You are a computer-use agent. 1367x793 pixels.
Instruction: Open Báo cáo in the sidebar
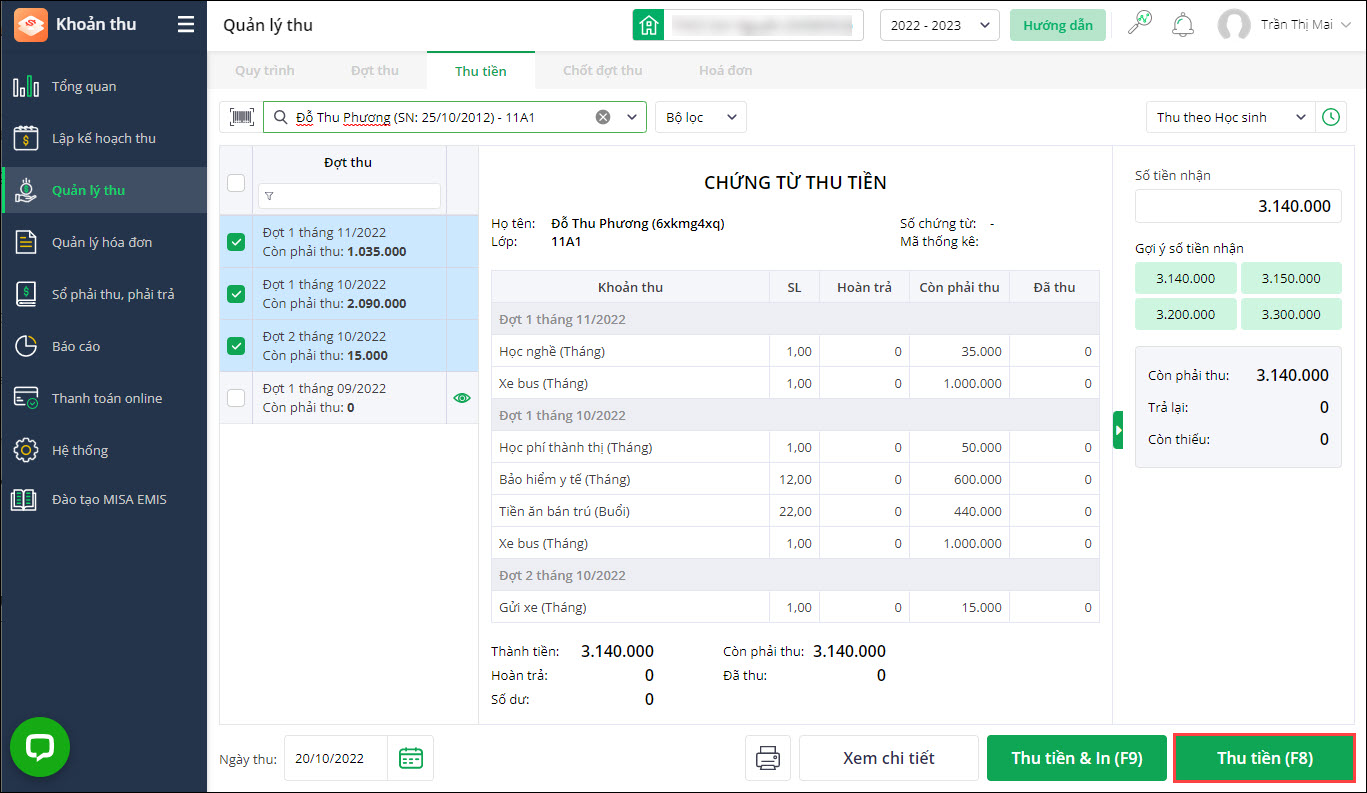(x=76, y=346)
